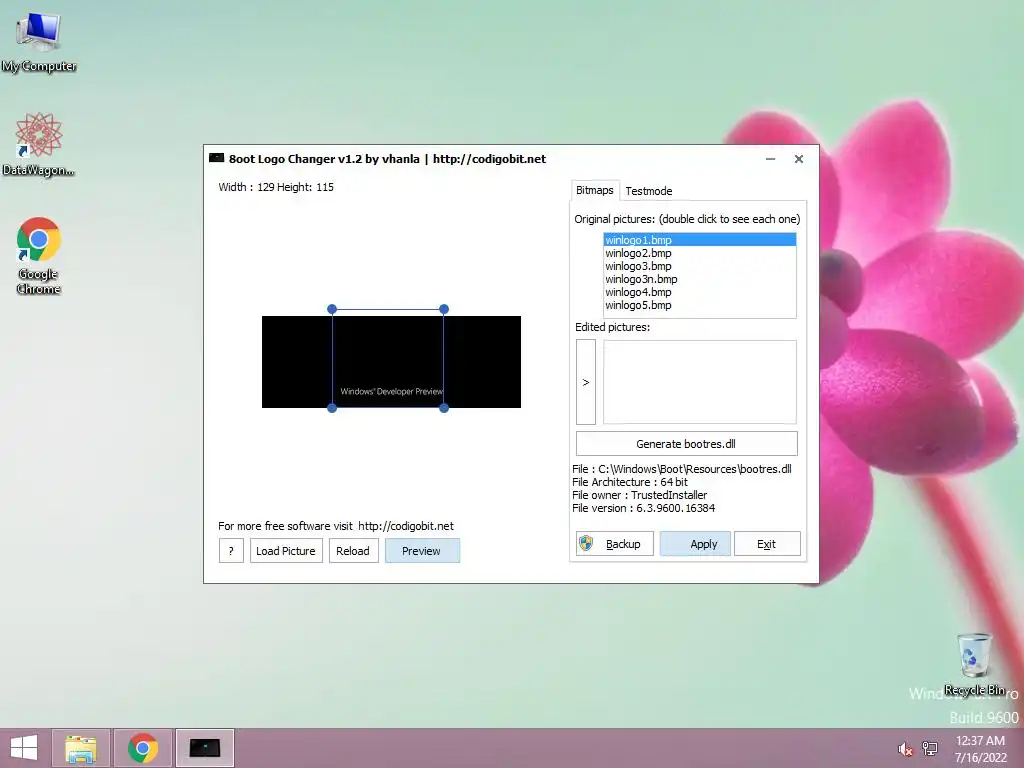The image size is (1024, 768).
Task: Click 'File owner : TrustedInstaller' text
Action: pos(639,495)
